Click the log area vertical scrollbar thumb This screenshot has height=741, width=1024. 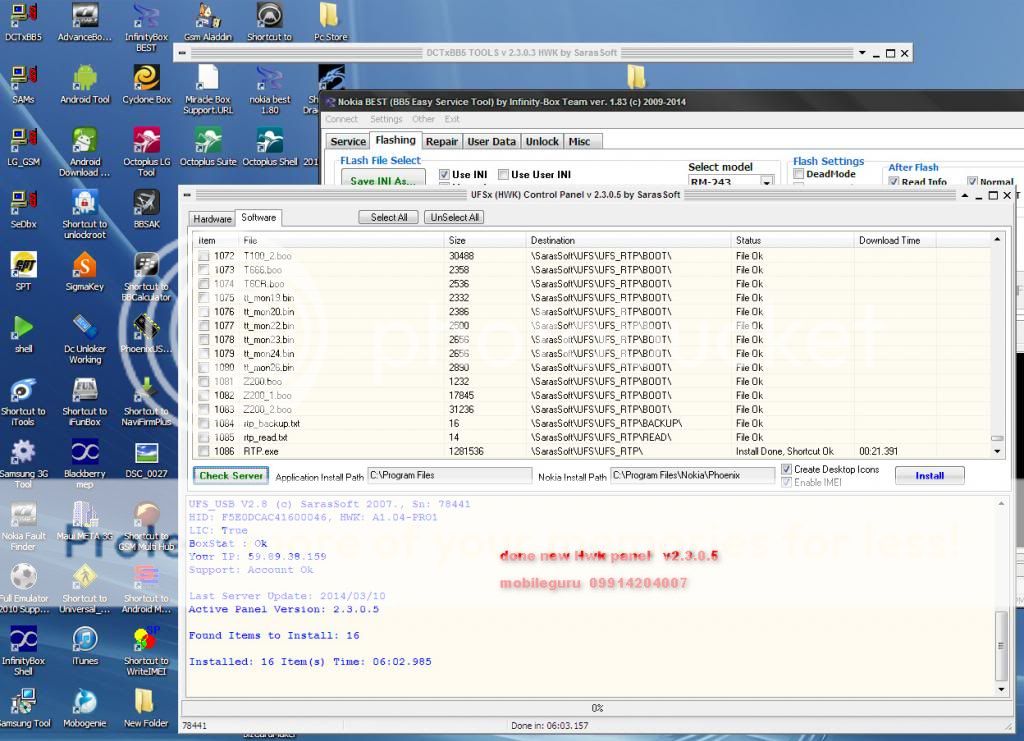pyautogui.click(x=1000, y=645)
